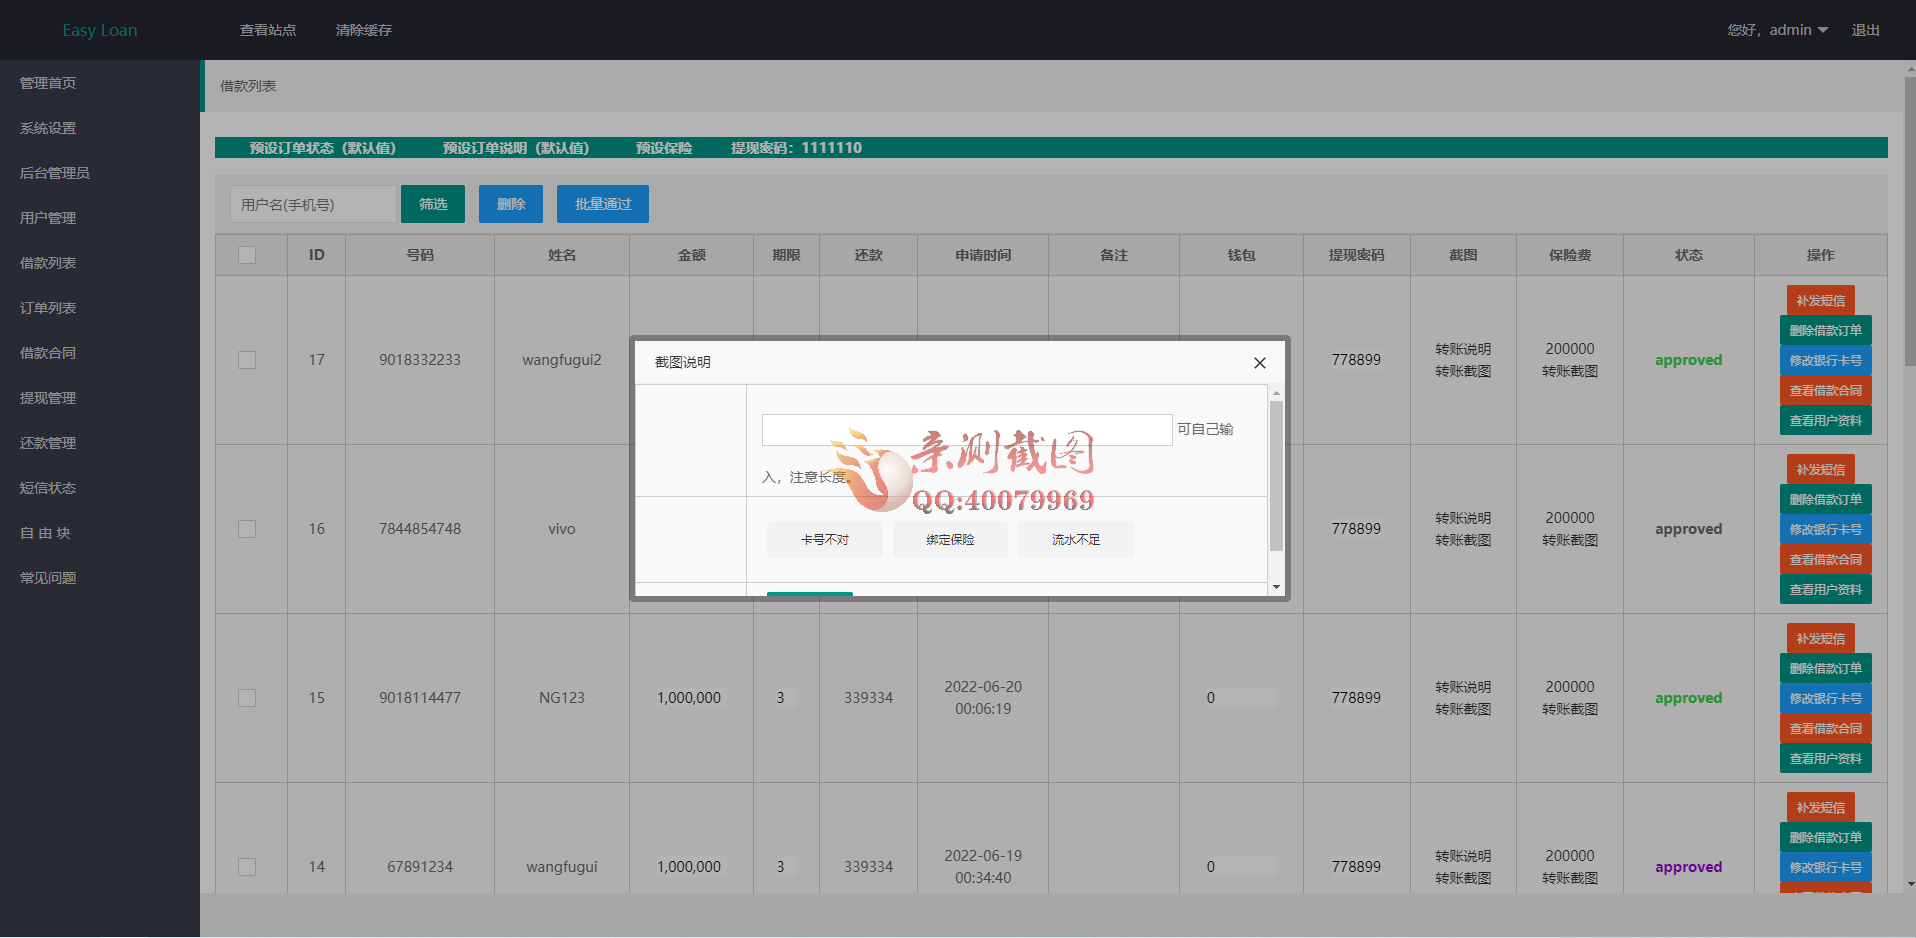The width and height of the screenshot is (1916, 938).
Task: Close the 截图说明 dialog
Action: 1259,363
